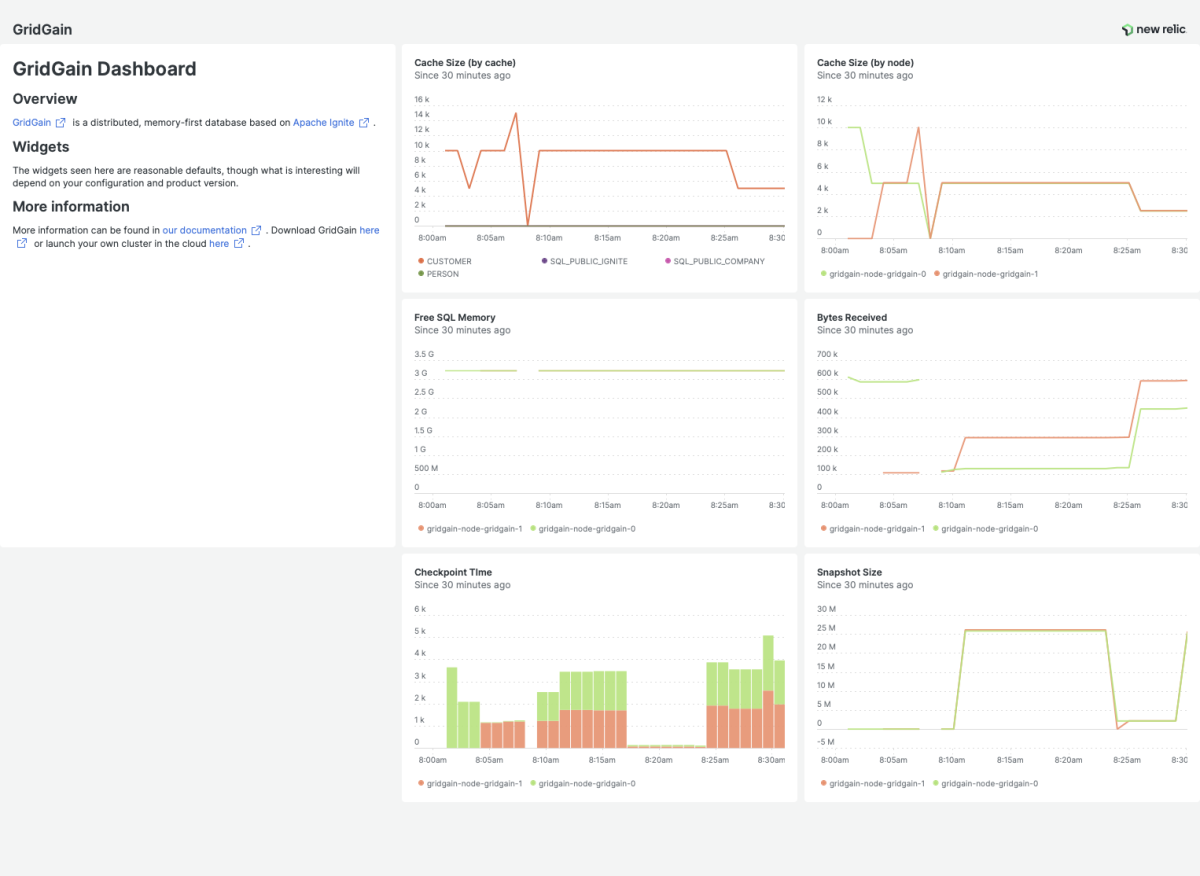
Task: Click the external-link icon beside the GridGain link
Action: 61,123
